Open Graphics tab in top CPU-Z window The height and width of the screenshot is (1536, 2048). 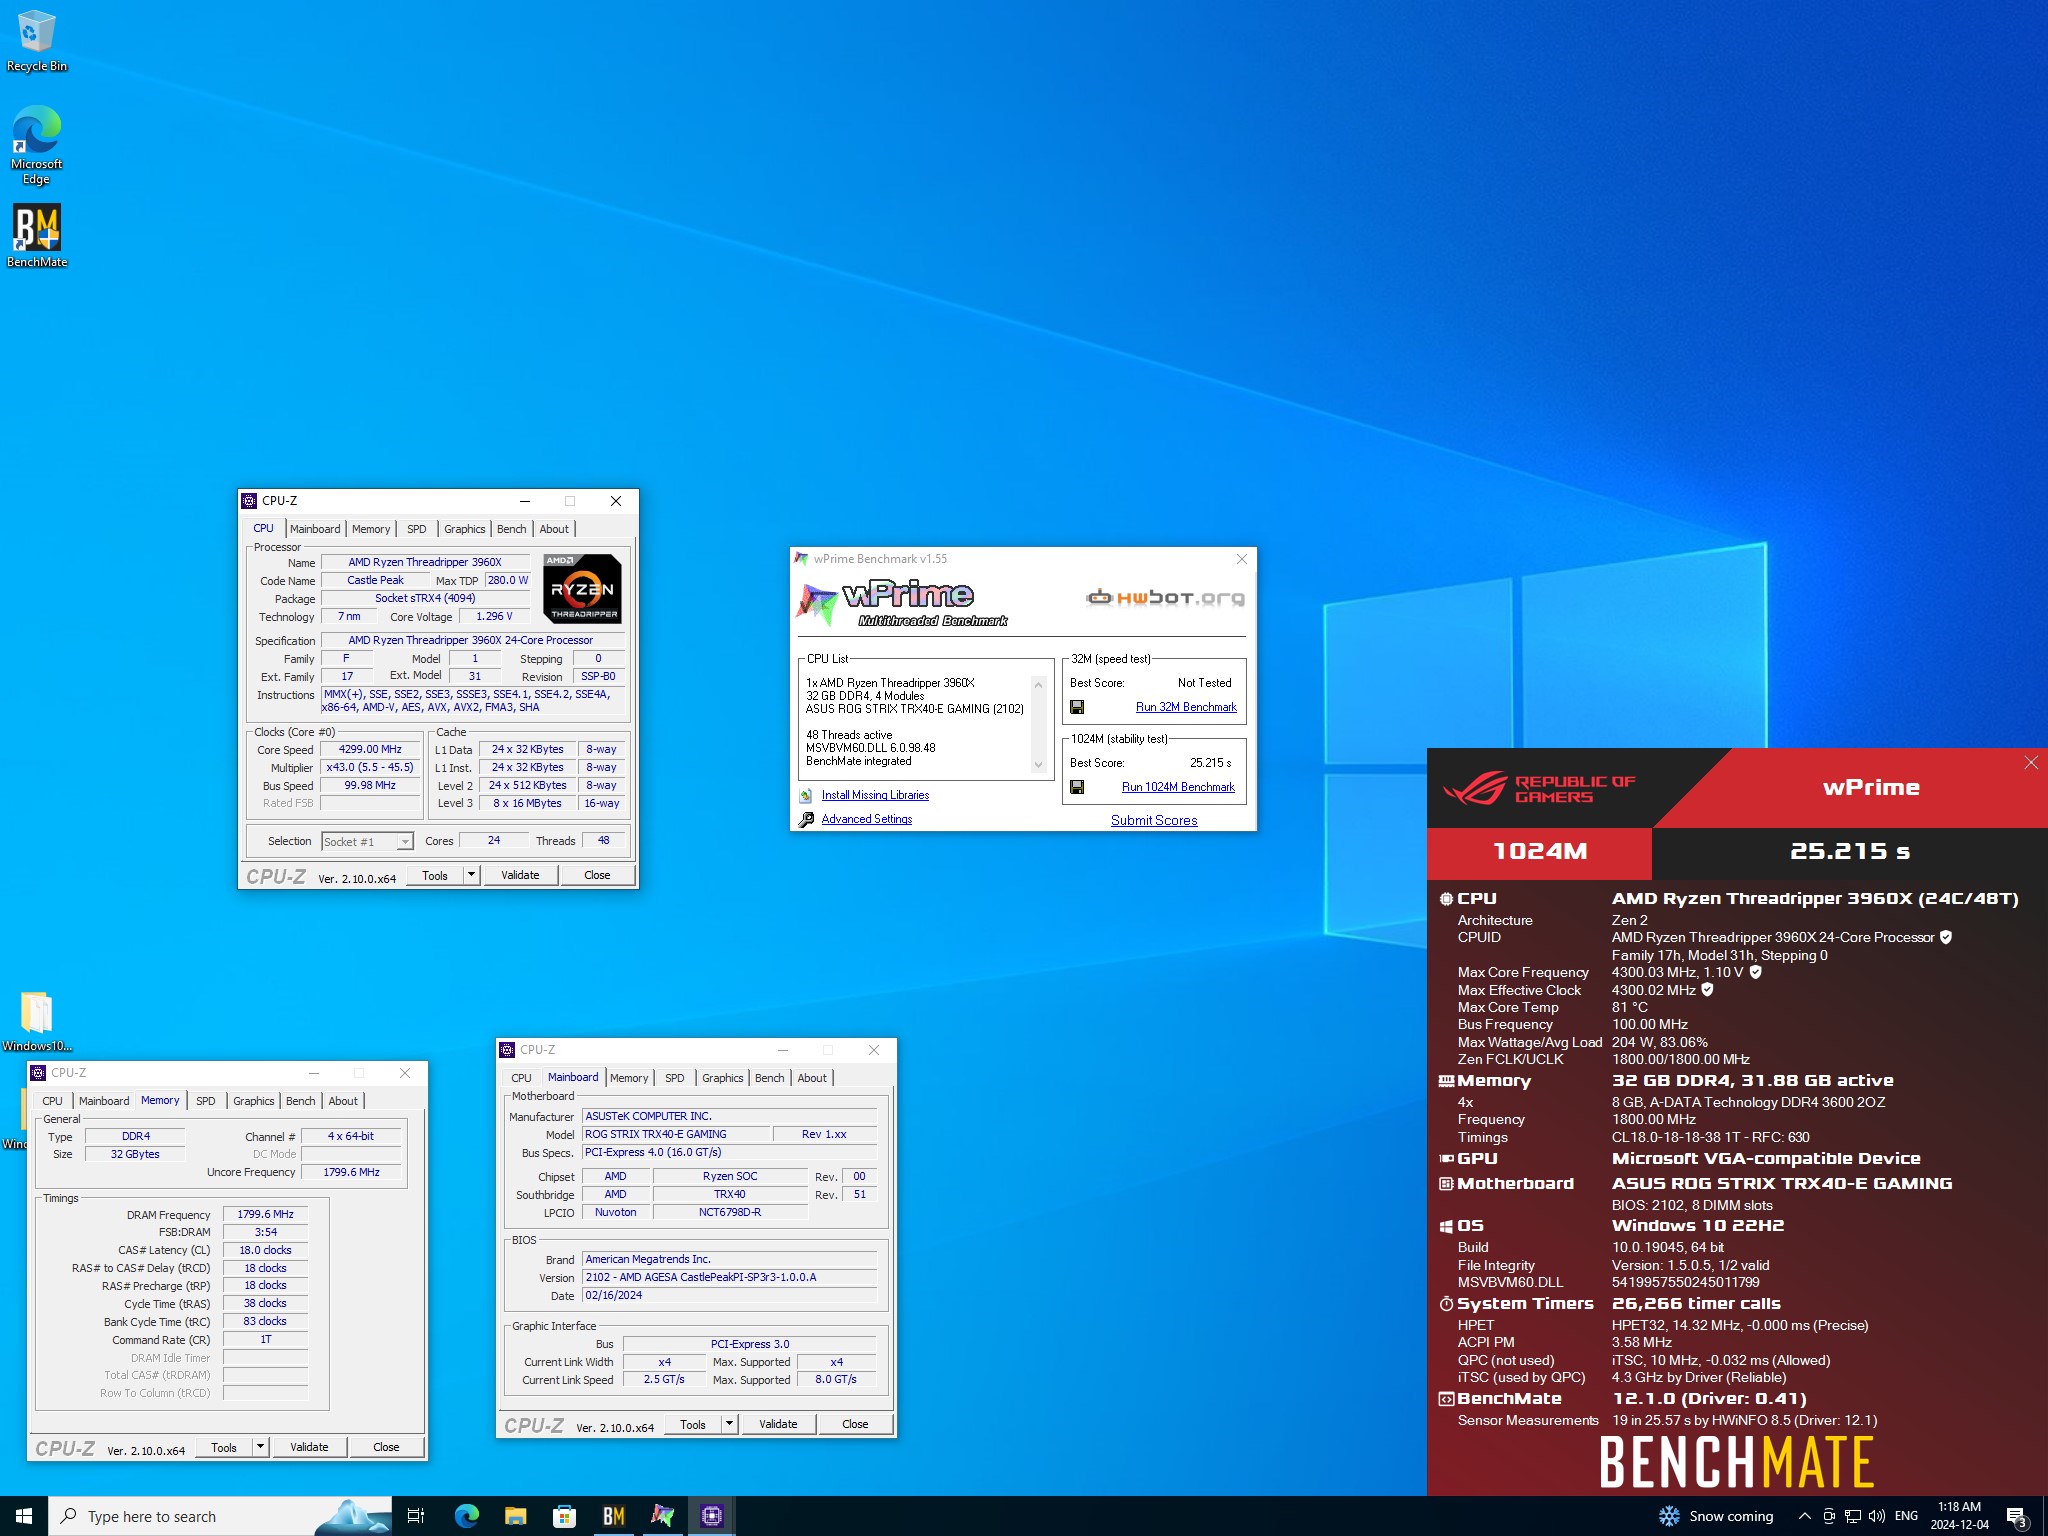pyautogui.click(x=465, y=529)
